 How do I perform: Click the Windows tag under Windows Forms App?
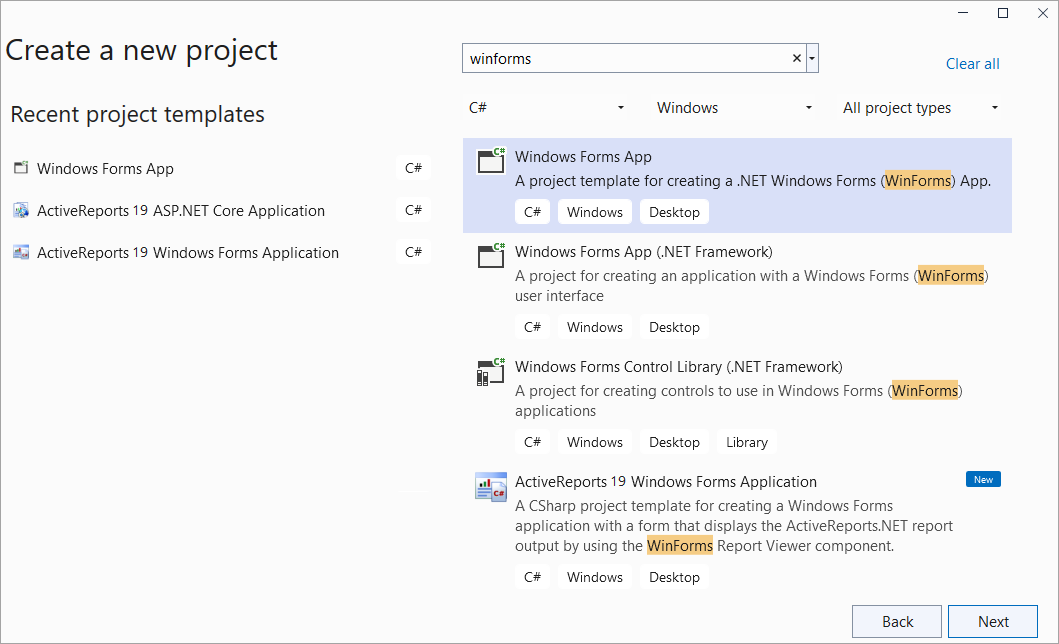pos(594,212)
